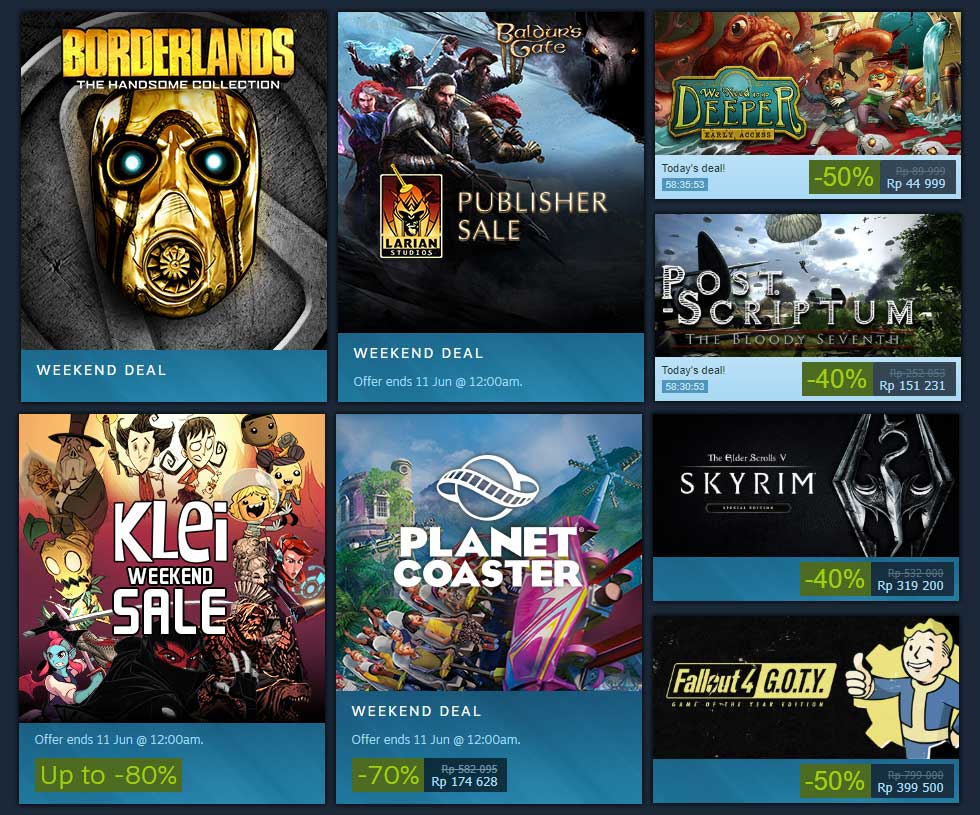Click the Borderlands Weekend Deal label
The height and width of the screenshot is (815, 980).
[x=102, y=370]
